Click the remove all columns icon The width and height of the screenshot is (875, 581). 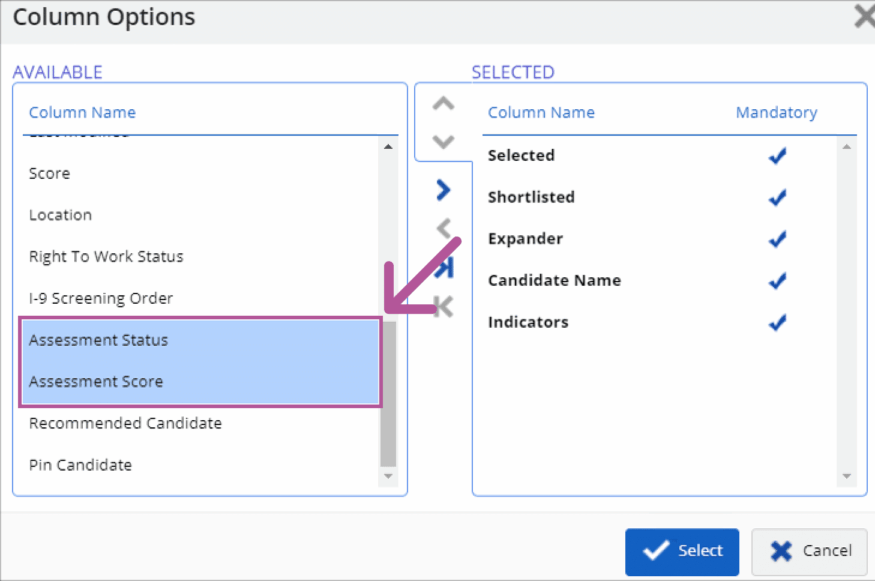coord(443,307)
